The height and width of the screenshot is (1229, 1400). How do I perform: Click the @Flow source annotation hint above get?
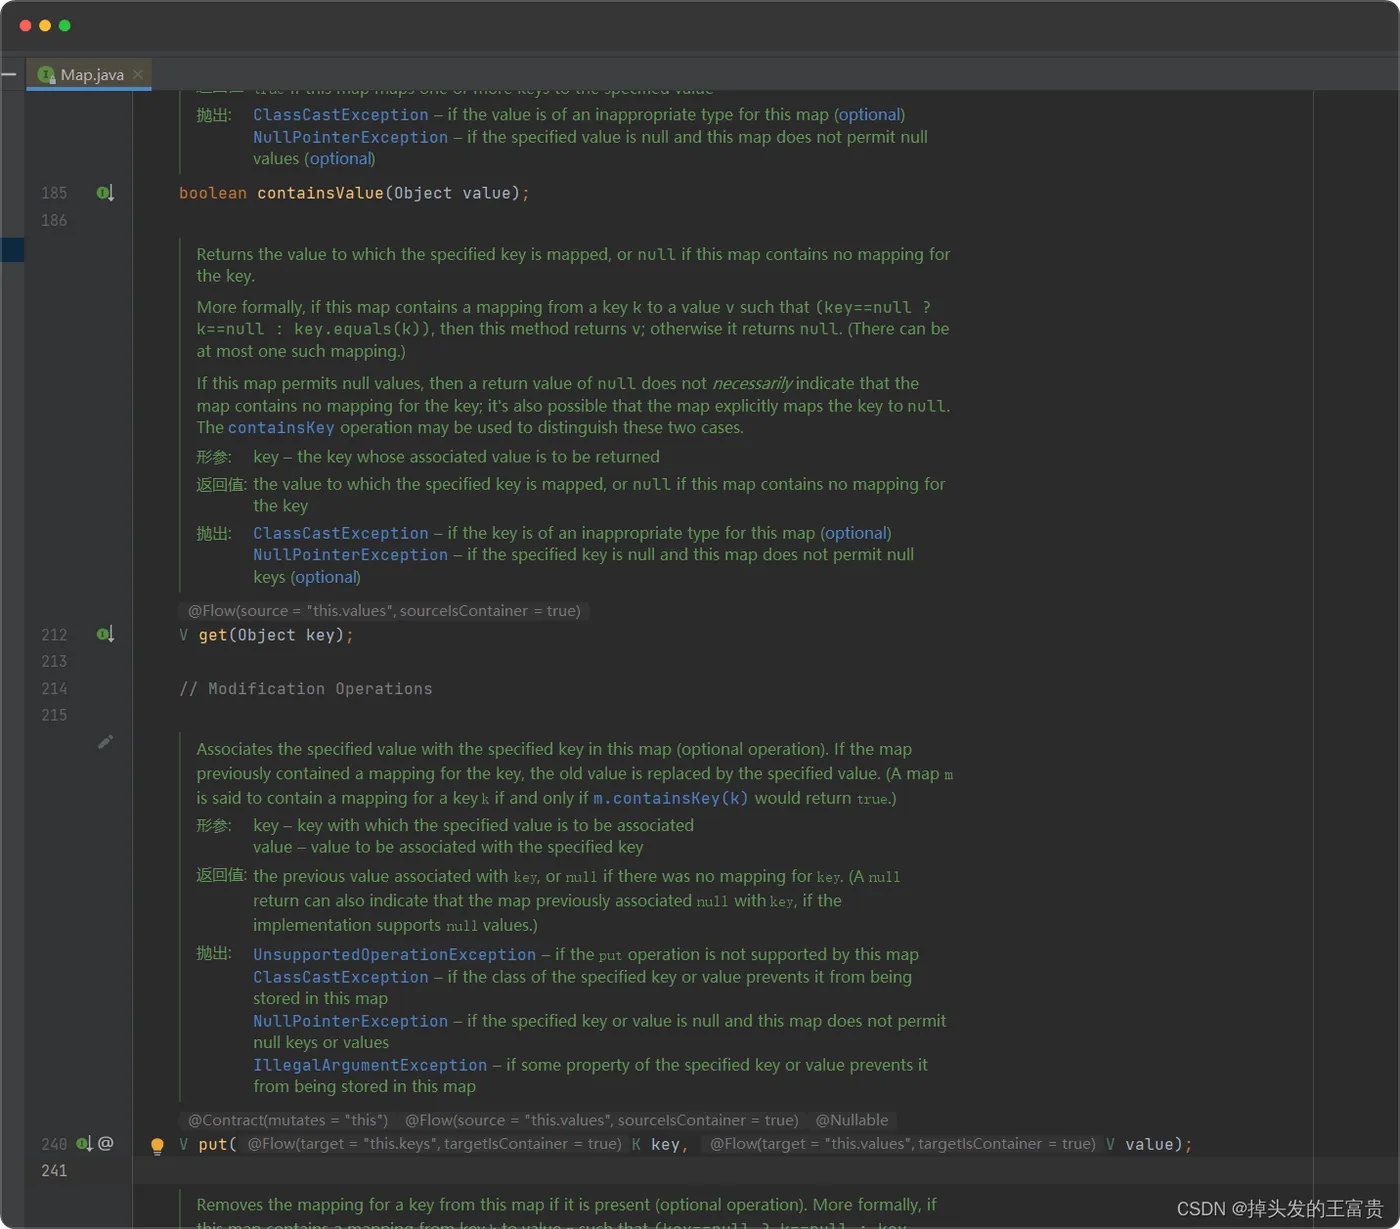(384, 611)
